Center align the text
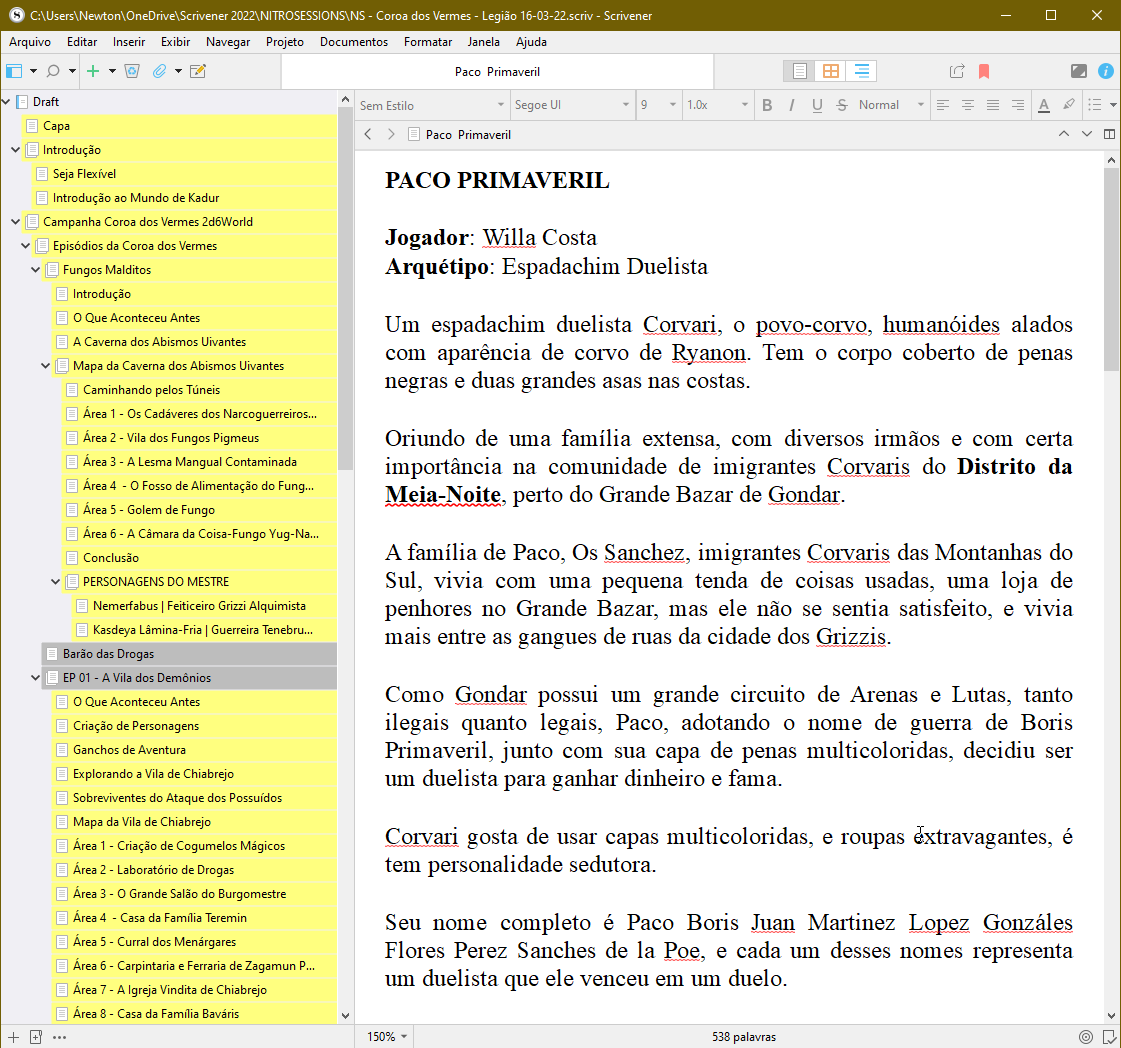 coord(968,105)
